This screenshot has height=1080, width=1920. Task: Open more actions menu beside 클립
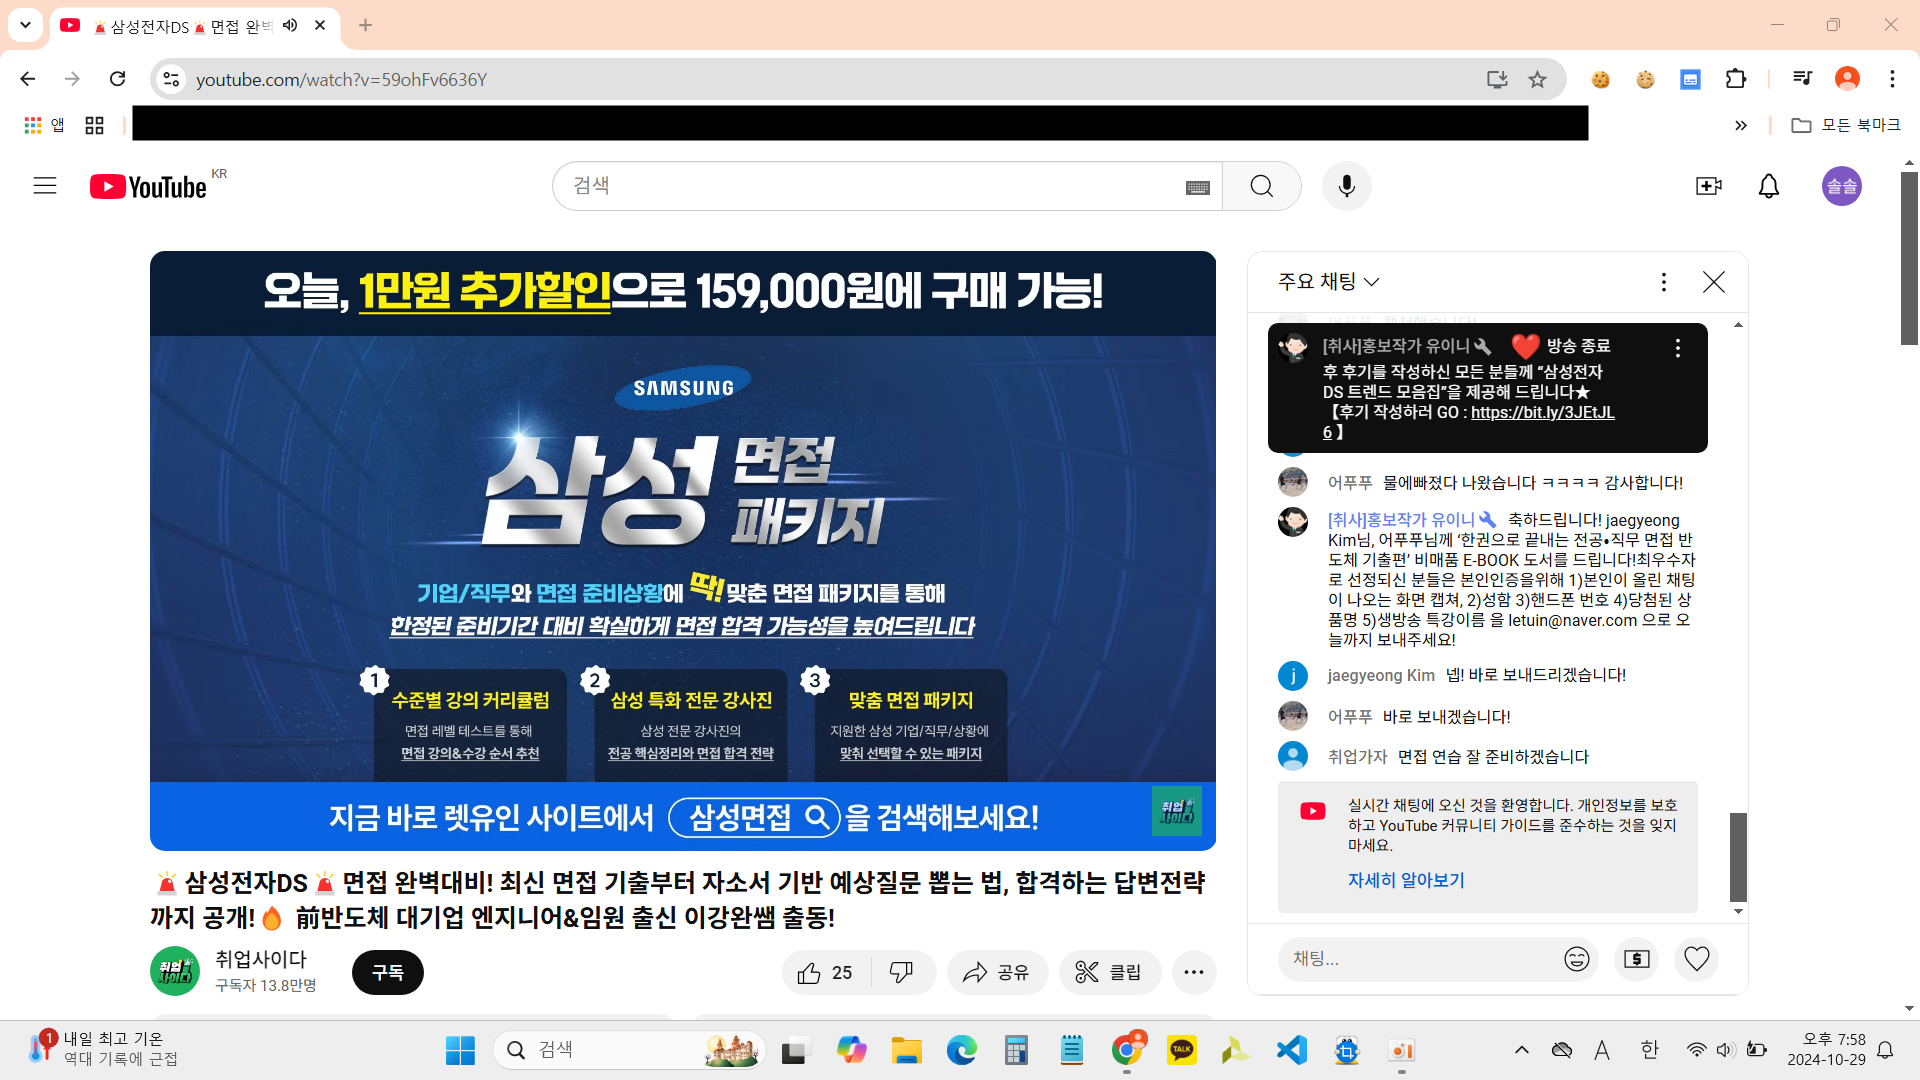coord(1193,972)
